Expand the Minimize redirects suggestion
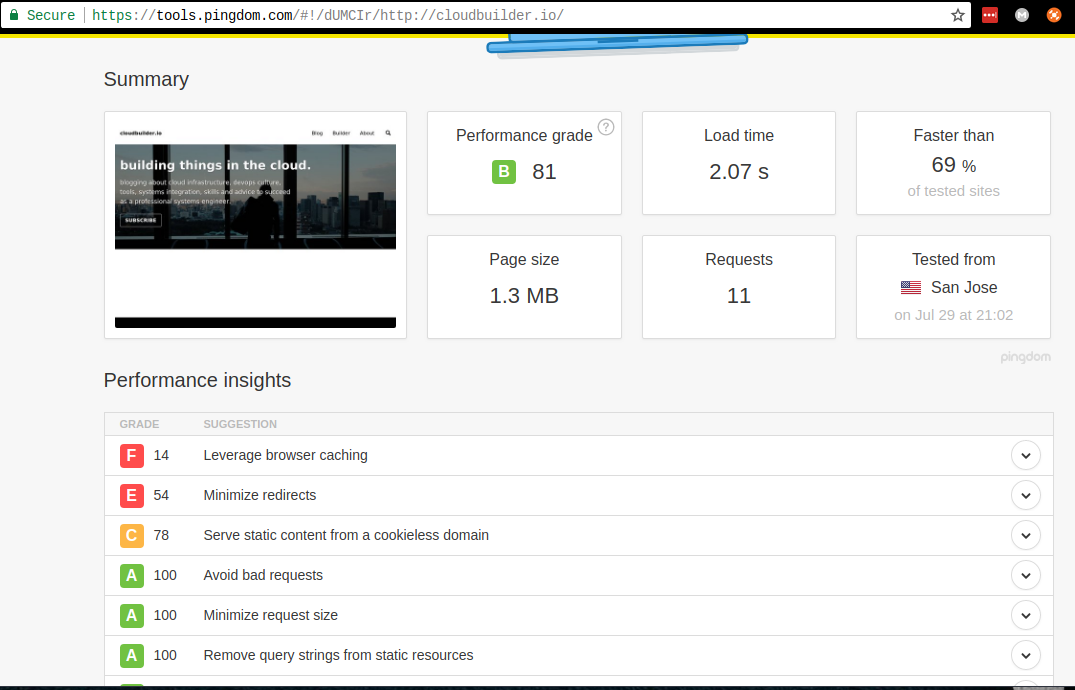Image resolution: width=1075 pixels, height=690 pixels. 1026,495
